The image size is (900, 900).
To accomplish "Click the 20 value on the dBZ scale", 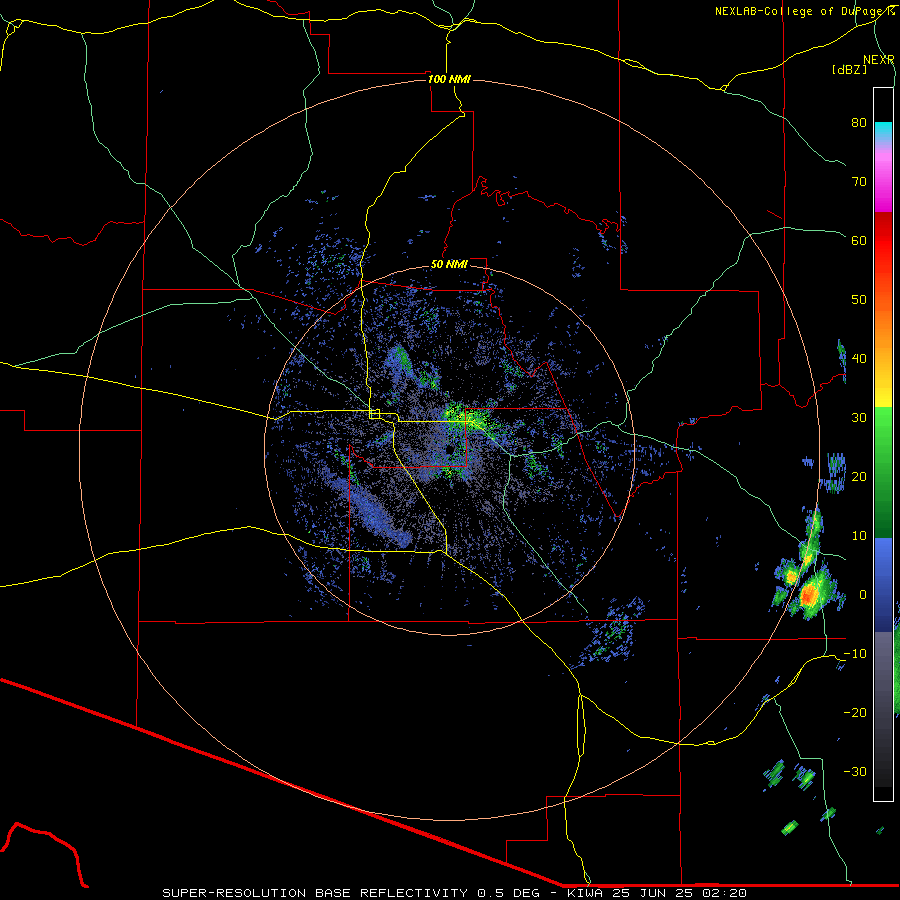I will tap(859, 476).
